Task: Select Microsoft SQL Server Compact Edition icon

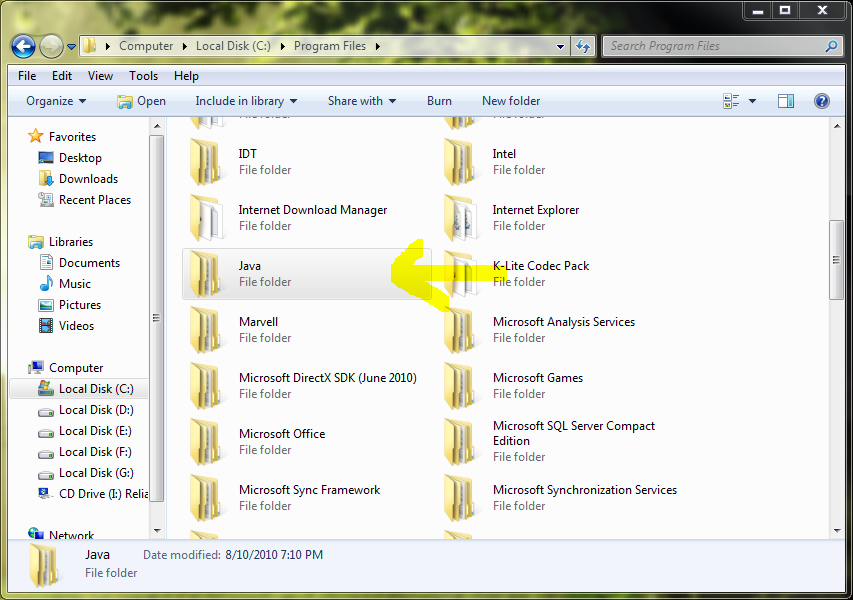Action: [460, 442]
